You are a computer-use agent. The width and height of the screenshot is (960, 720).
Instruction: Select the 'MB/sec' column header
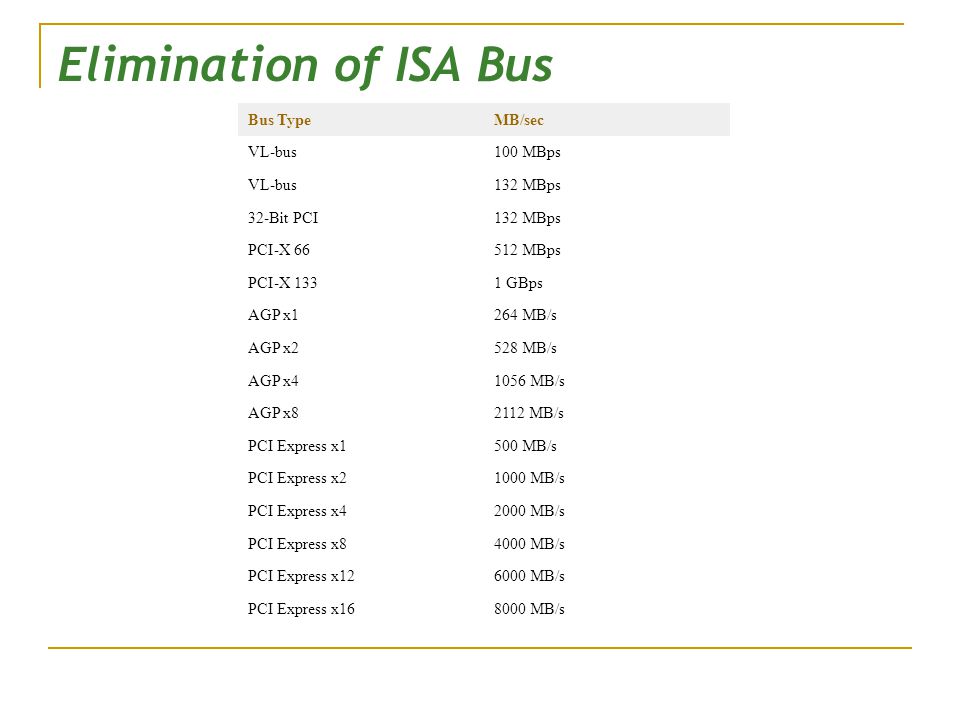(x=519, y=120)
